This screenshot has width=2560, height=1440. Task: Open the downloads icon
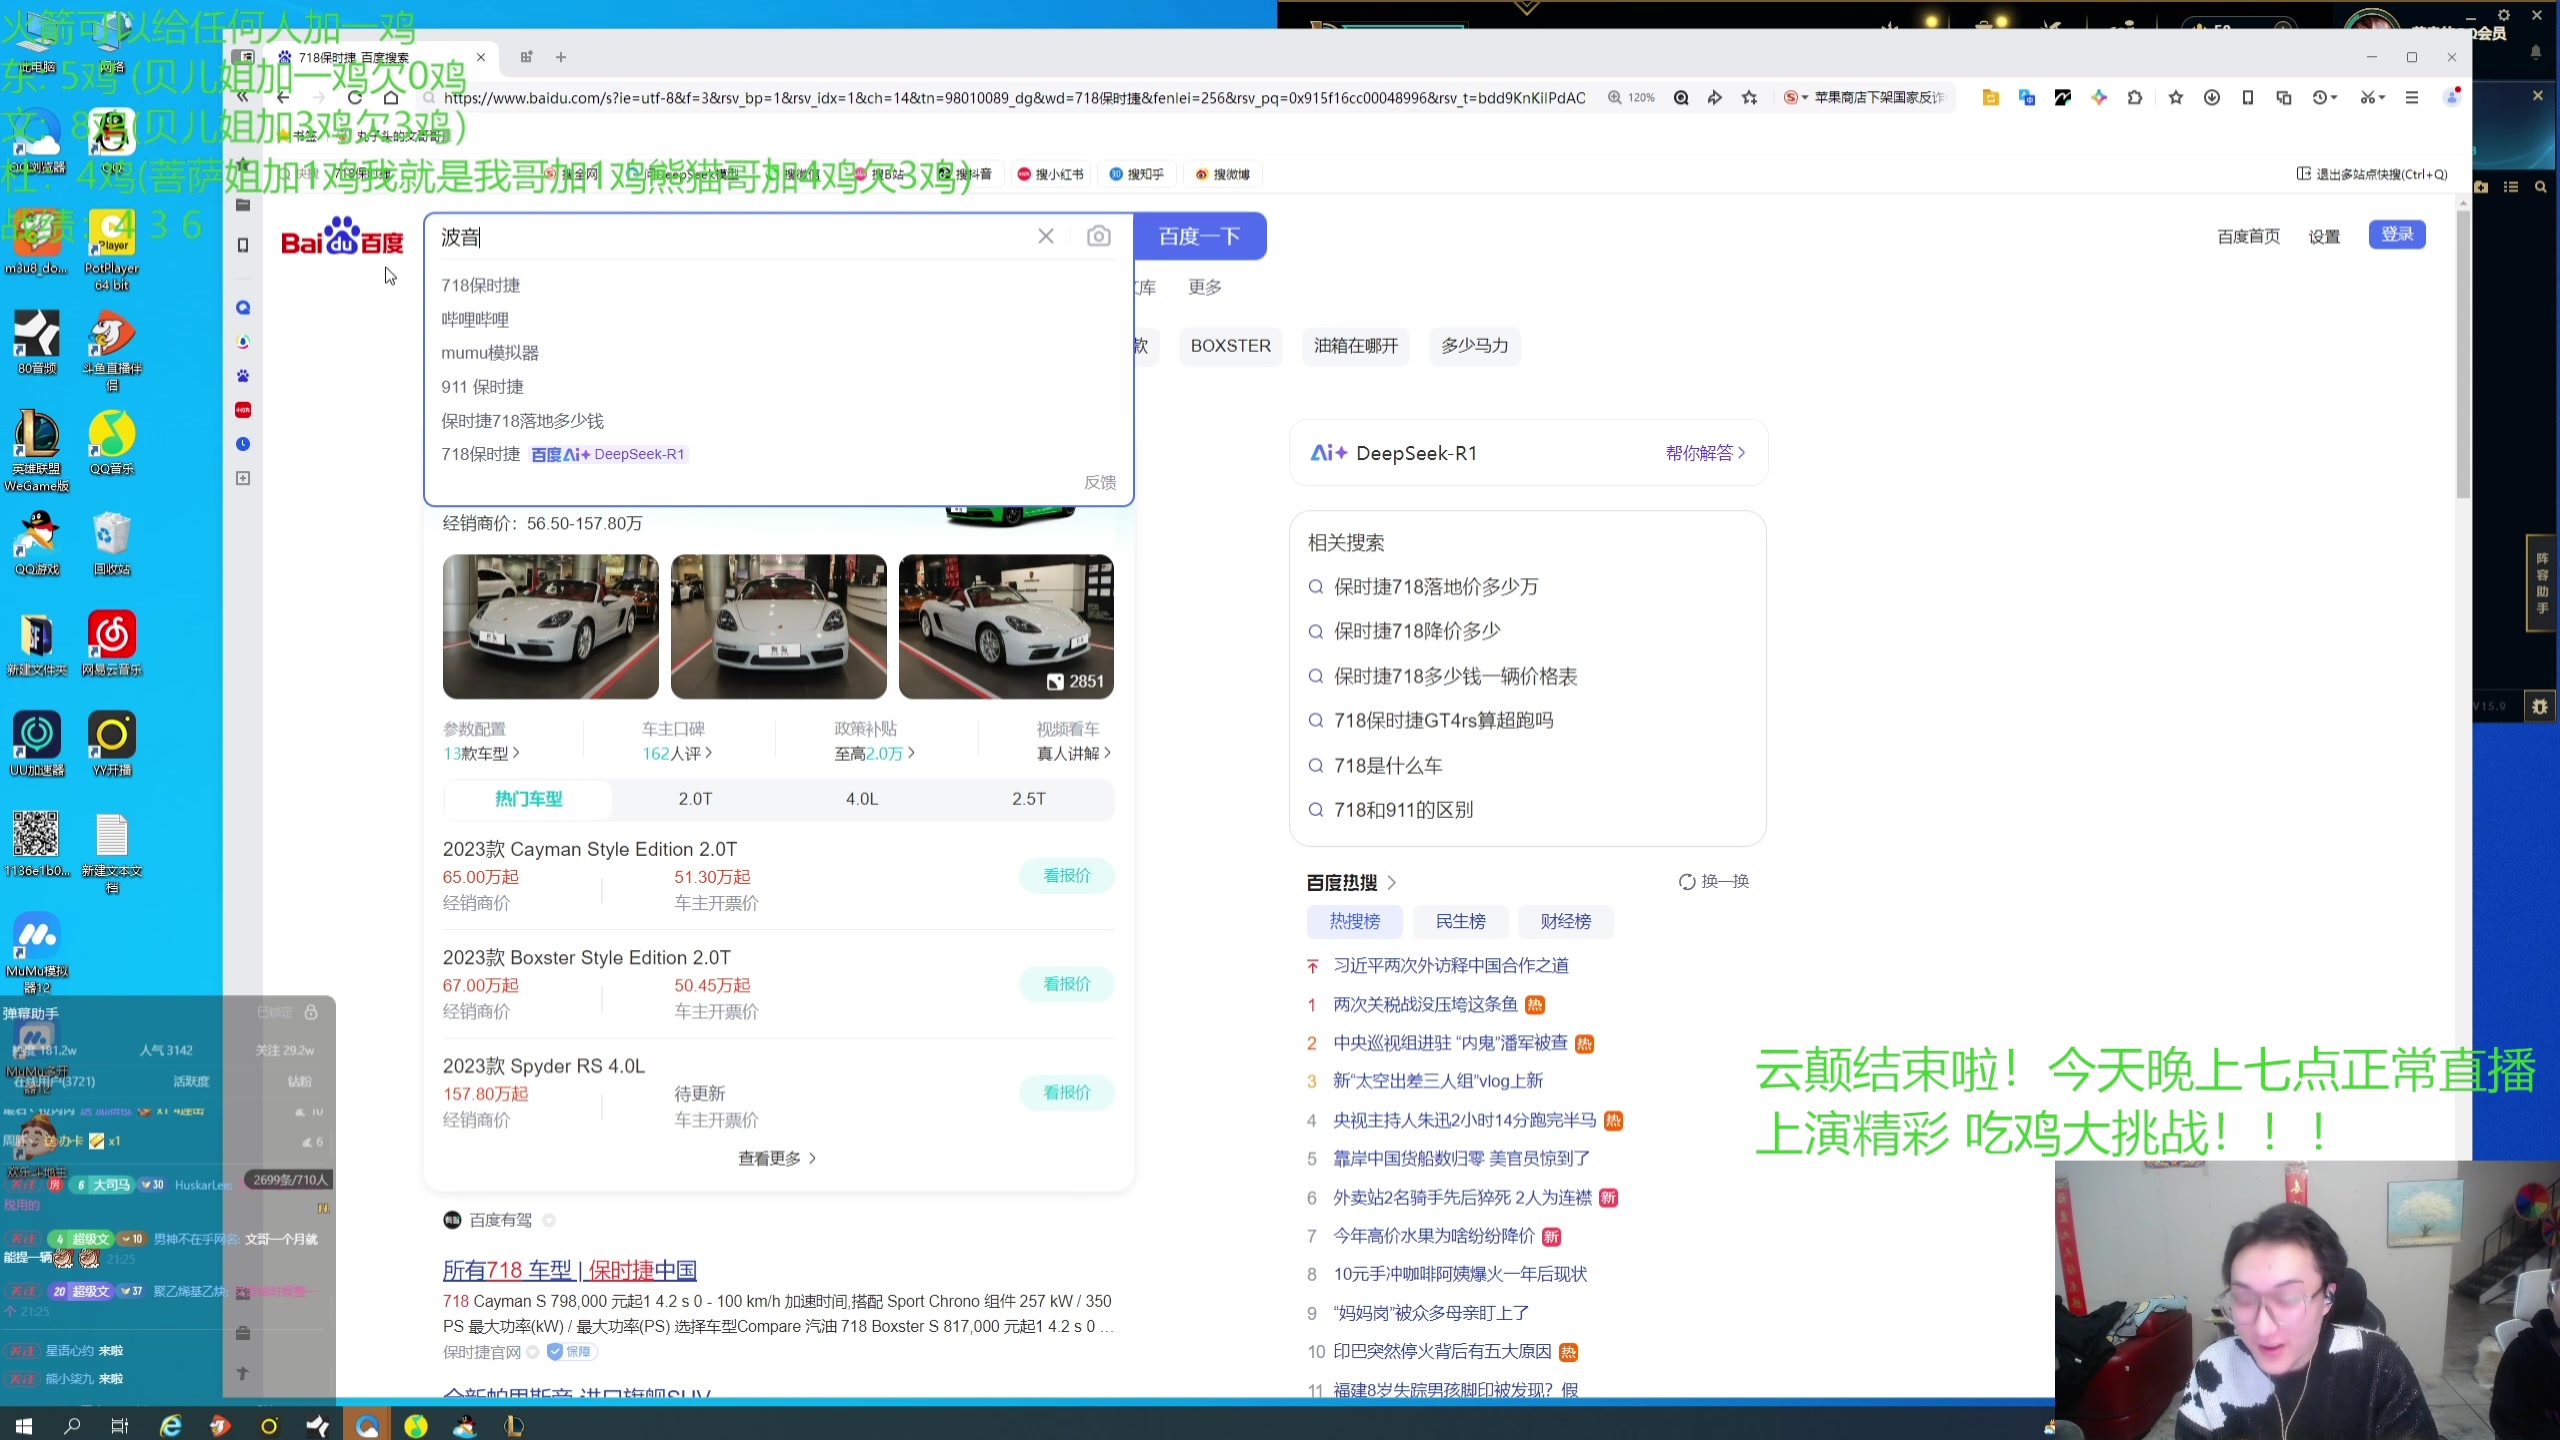coord(2212,97)
